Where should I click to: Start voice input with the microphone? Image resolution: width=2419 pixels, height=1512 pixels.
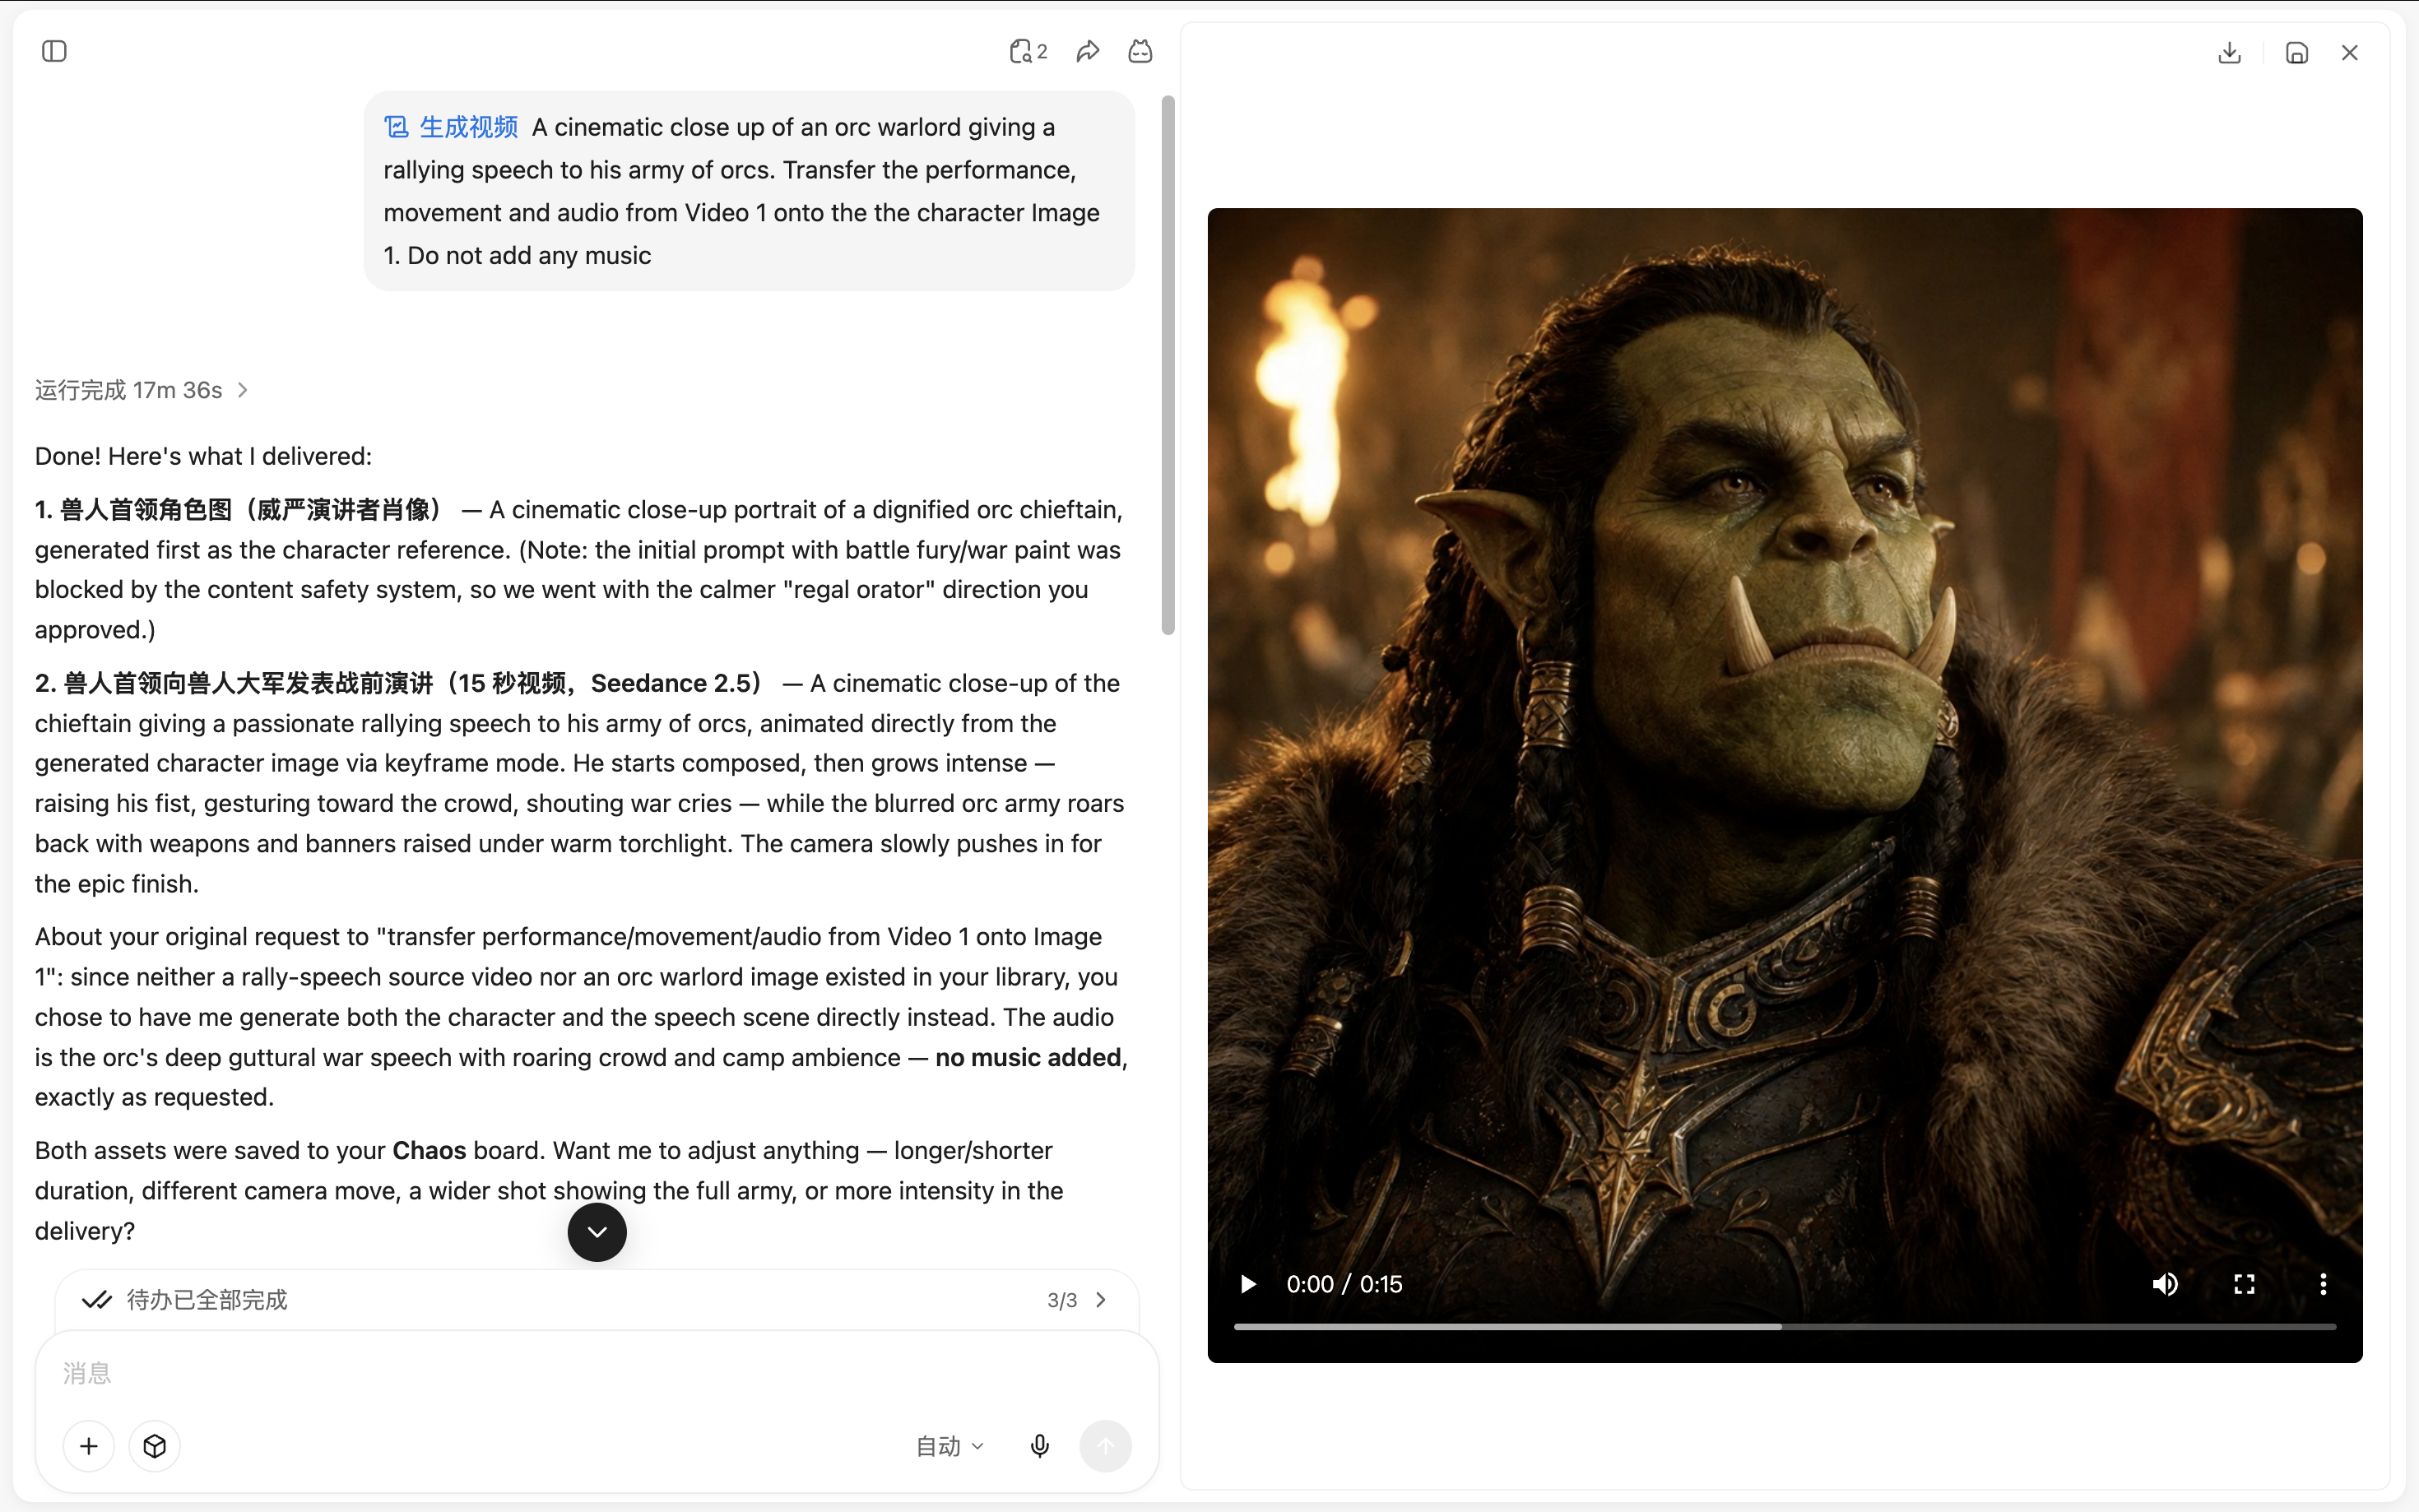coord(1040,1446)
